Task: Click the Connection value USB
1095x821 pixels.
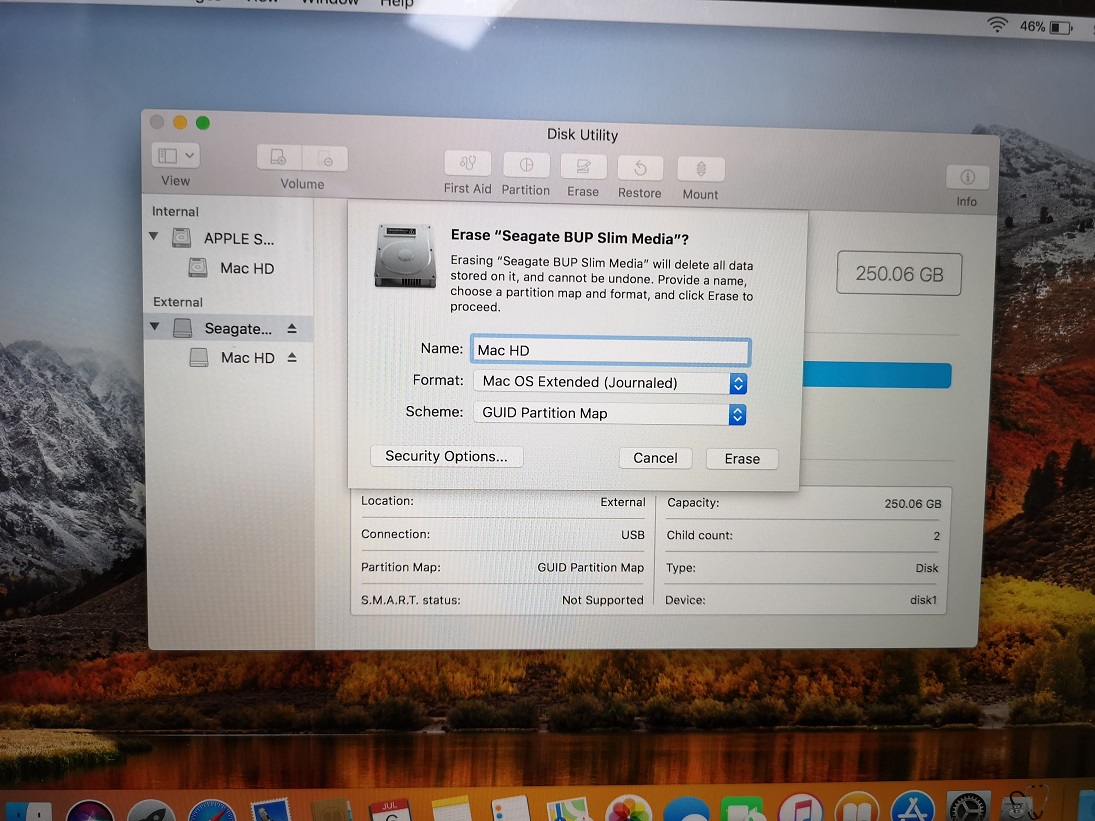Action: coord(633,535)
